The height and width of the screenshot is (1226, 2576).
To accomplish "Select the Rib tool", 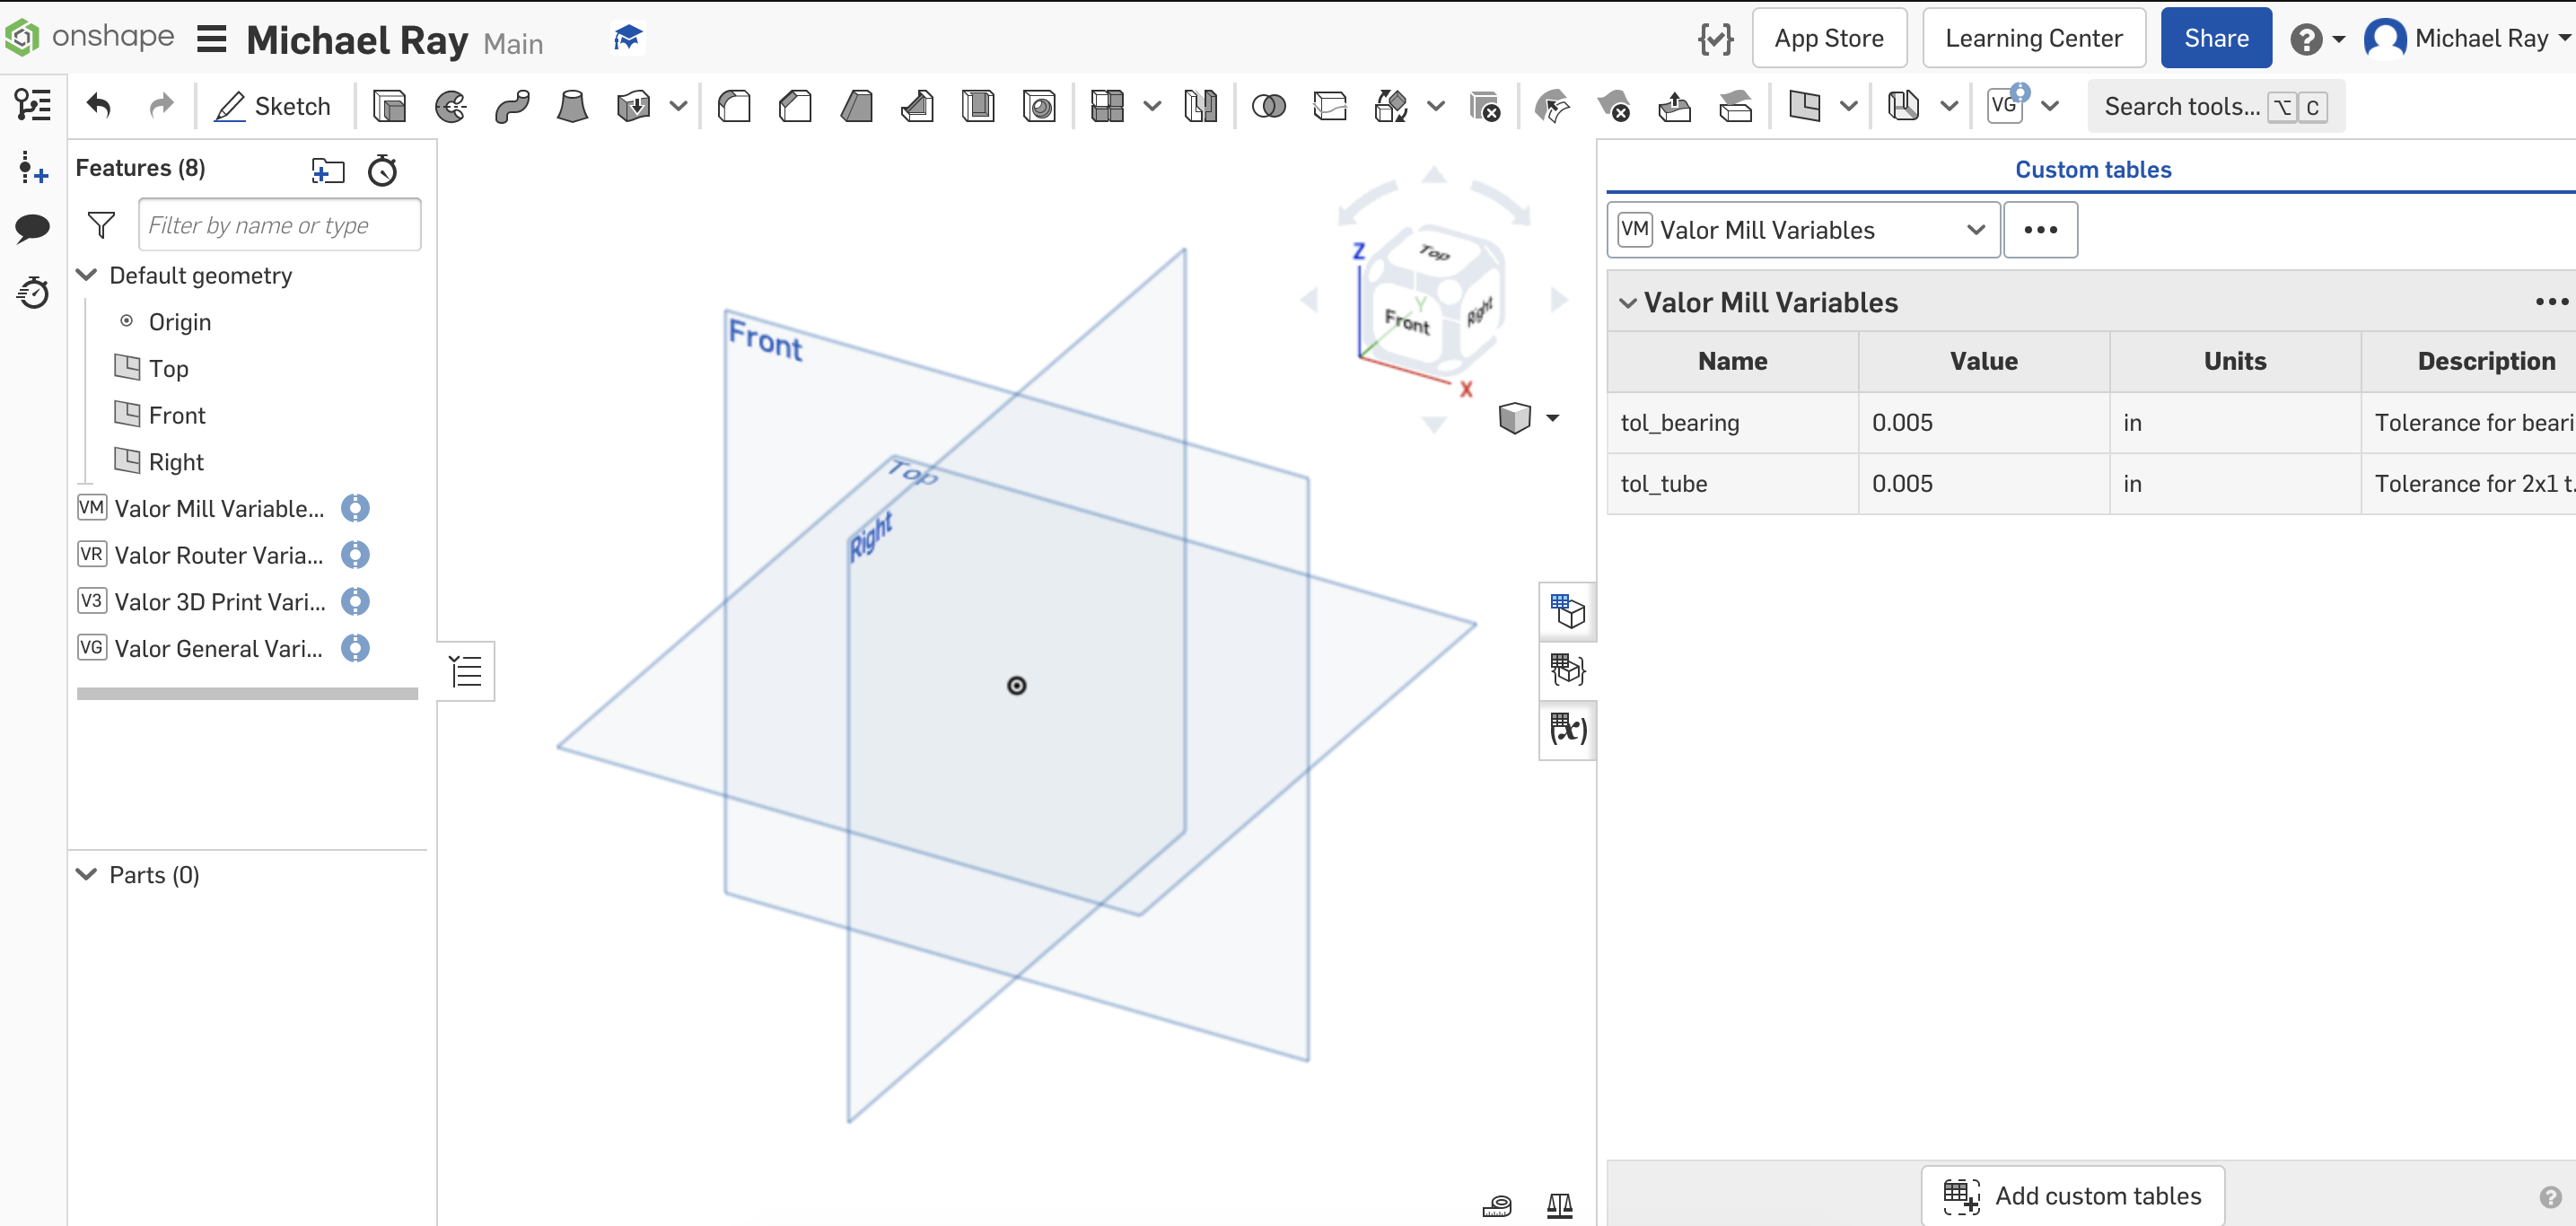I will click(917, 106).
